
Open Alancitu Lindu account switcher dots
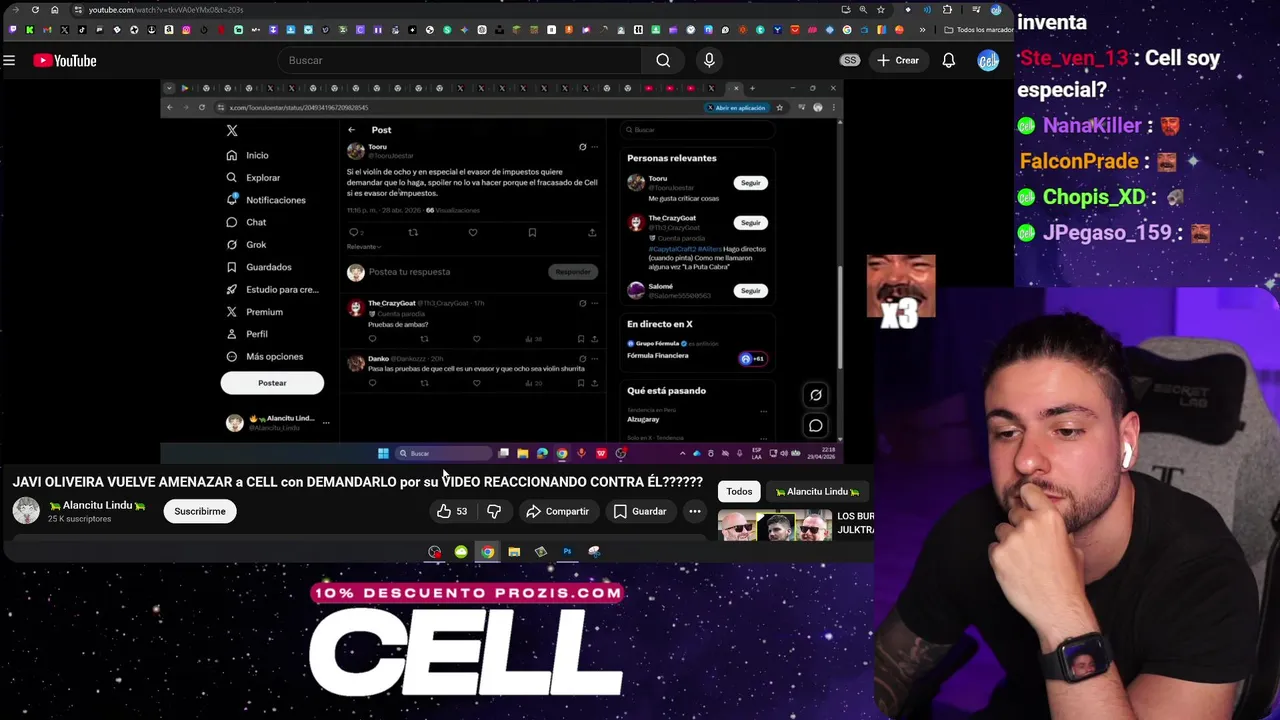click(326, 423)
